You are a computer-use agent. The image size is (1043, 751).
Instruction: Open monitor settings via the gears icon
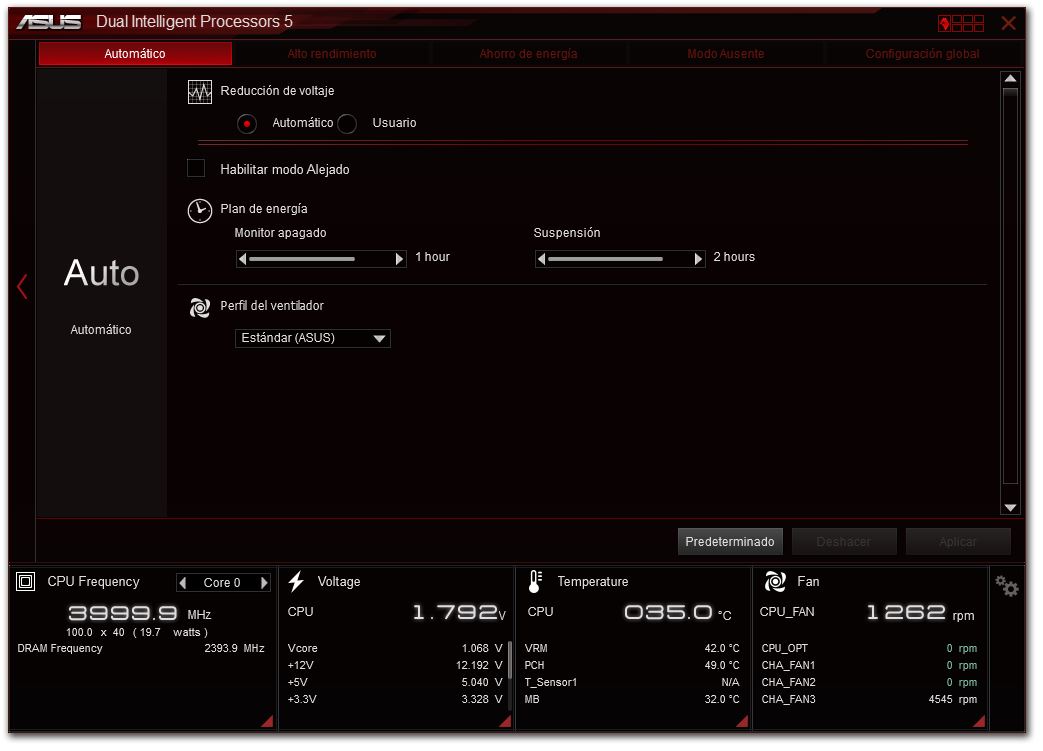click(1006, 586)
